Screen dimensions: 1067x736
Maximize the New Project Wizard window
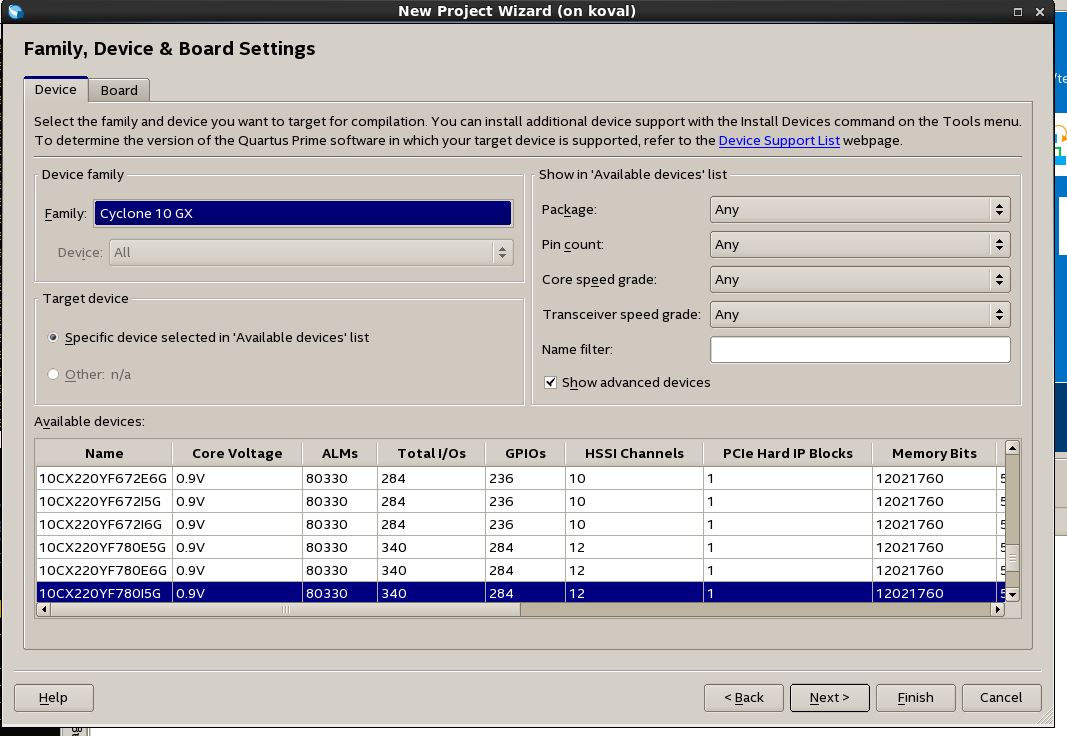click(x=1018, y=11)
